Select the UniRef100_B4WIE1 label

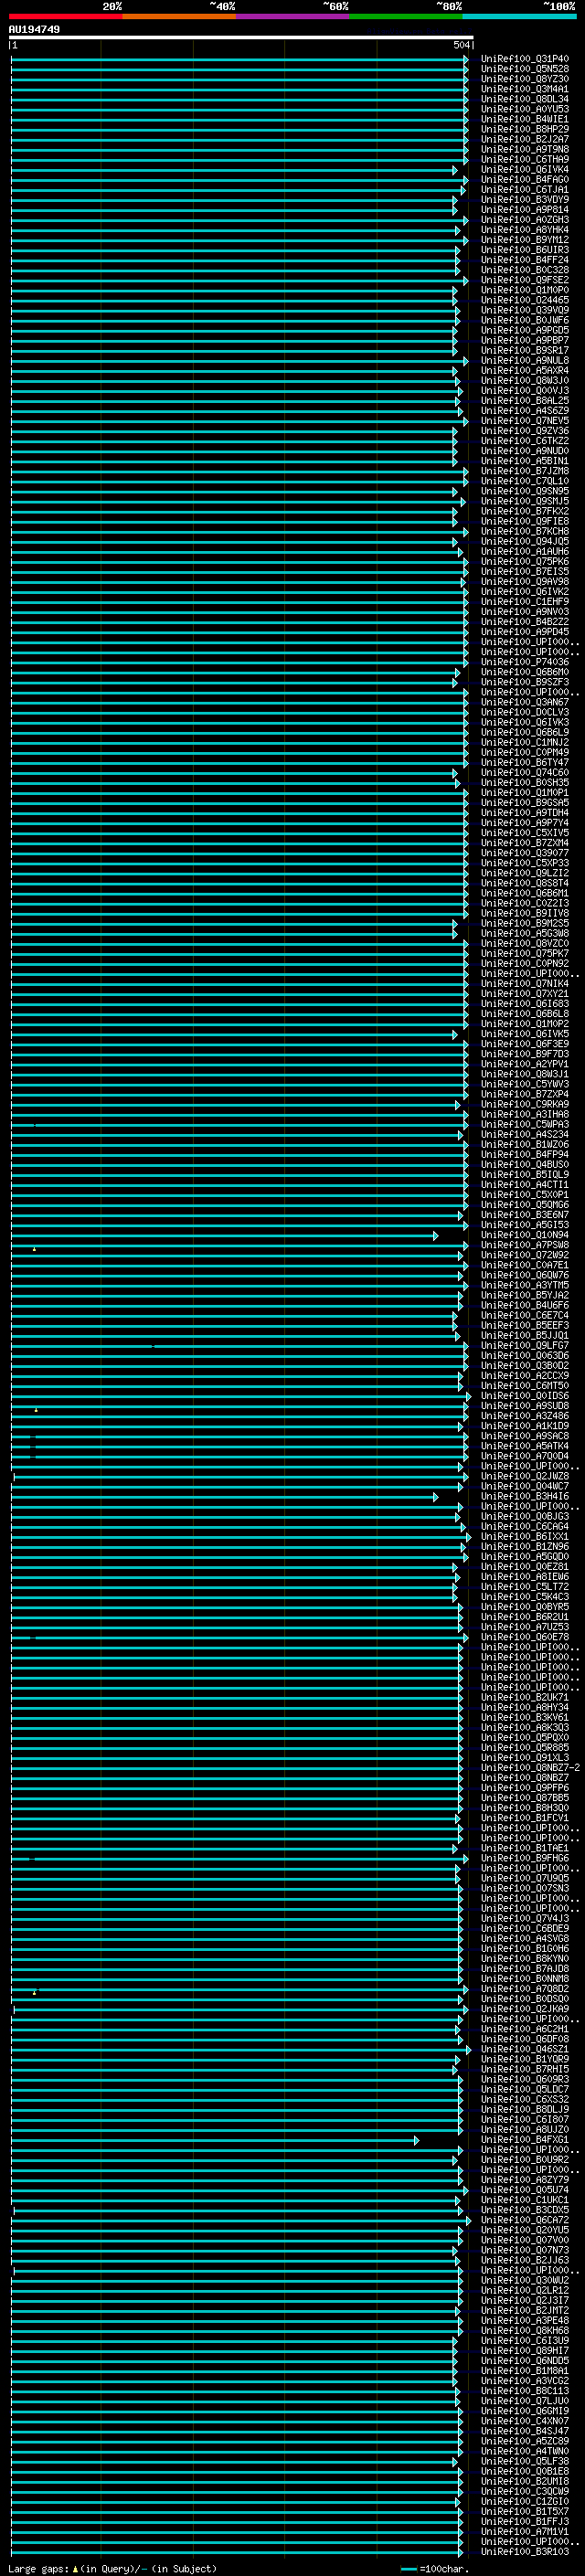pyautogui.click(x=524, y=119)
